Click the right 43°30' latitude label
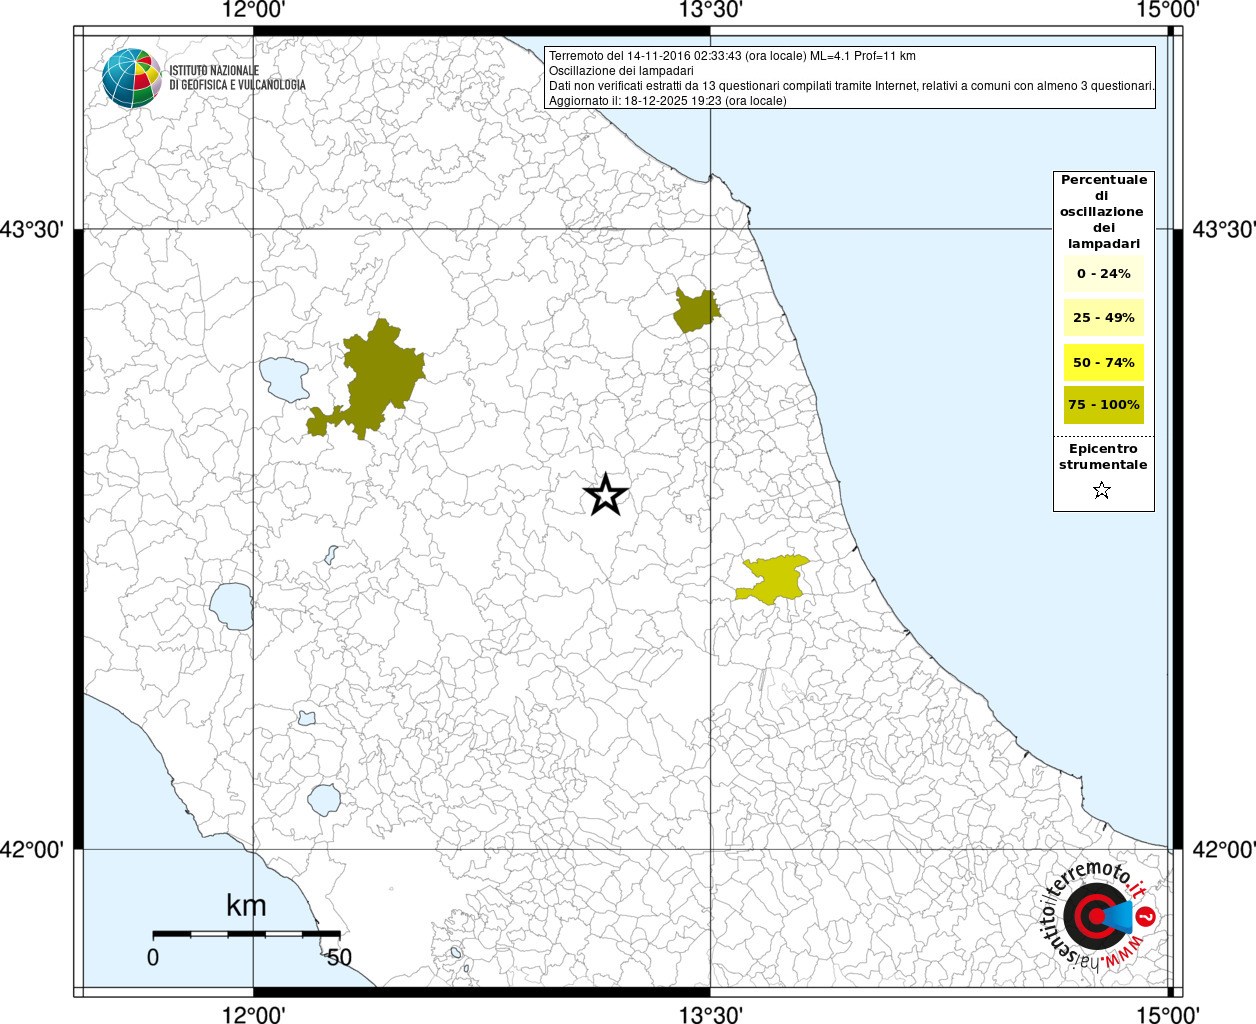 pyautogui.click(x=1224, y=230)
